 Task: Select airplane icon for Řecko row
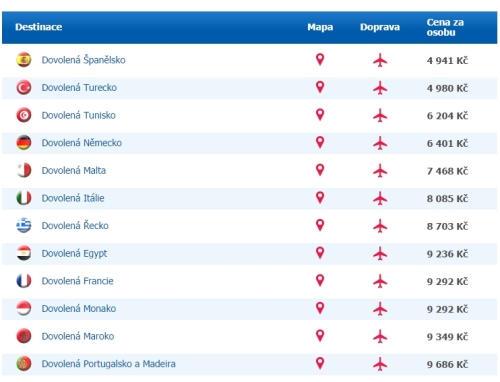(380, 226)
